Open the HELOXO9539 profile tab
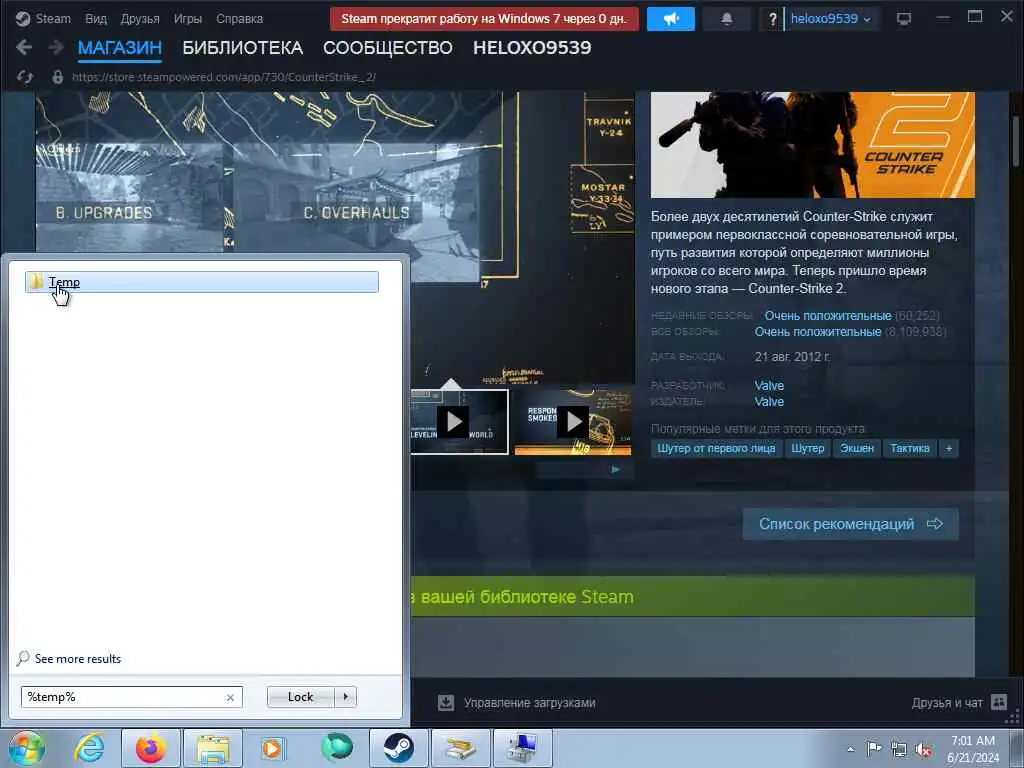 click(x=532, y=48)
